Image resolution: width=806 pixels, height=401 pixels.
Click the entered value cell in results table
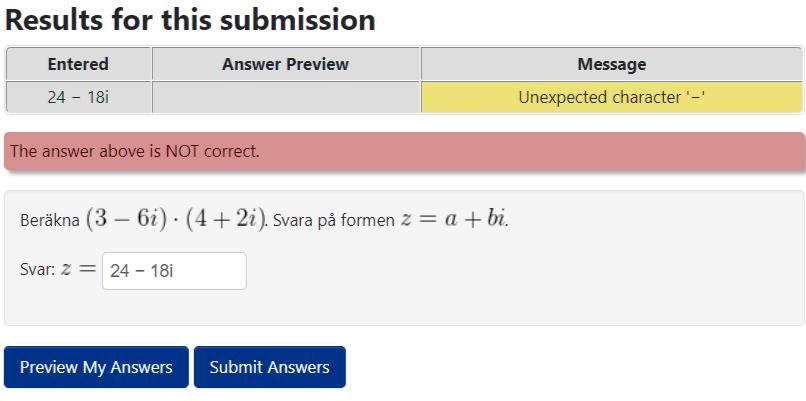coord(78,97)
